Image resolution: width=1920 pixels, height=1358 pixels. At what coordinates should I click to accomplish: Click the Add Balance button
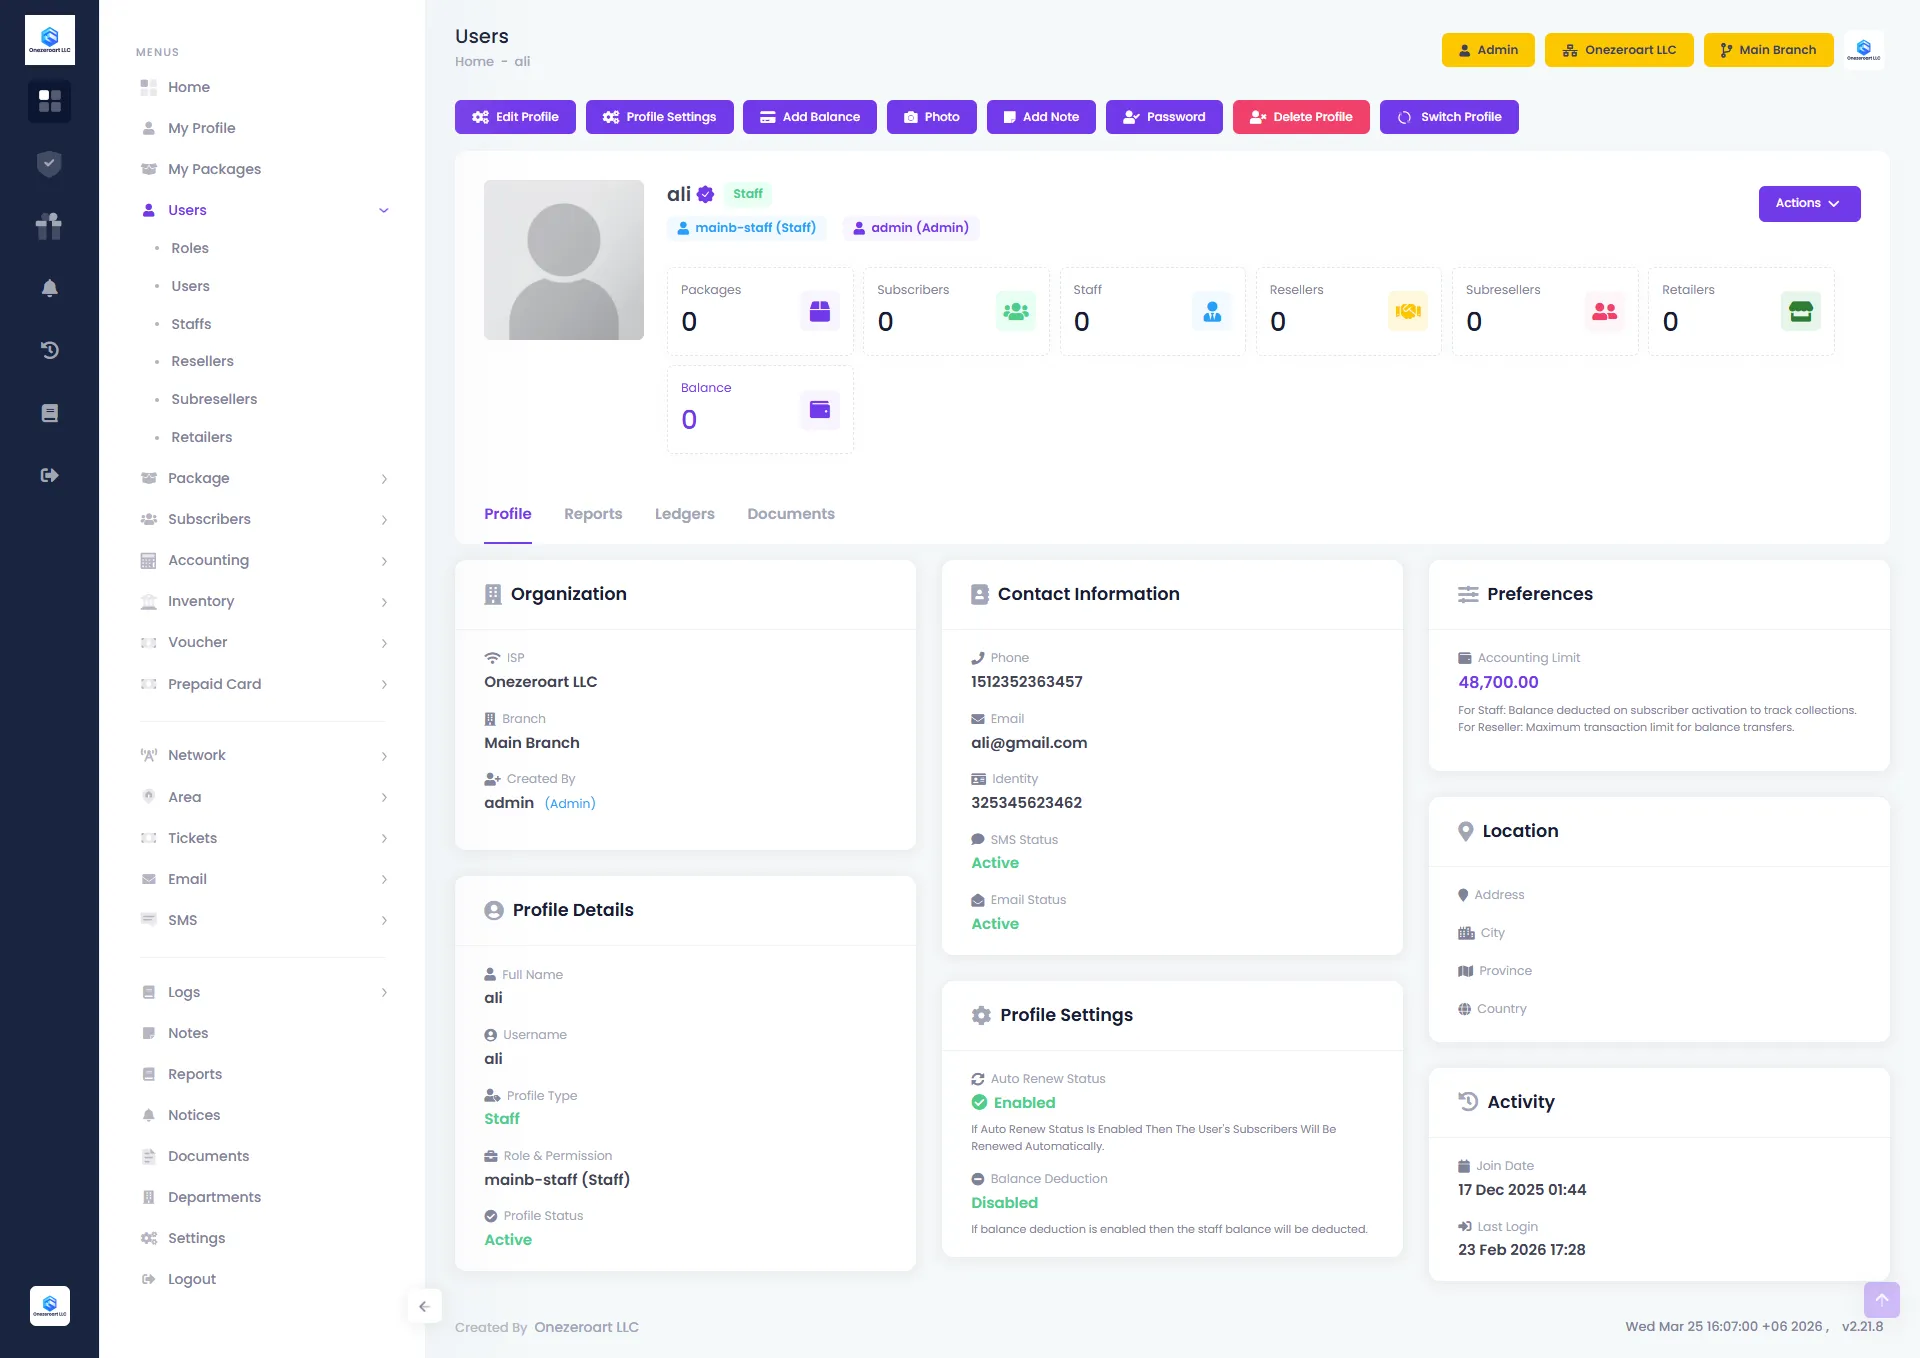point(810,117)
